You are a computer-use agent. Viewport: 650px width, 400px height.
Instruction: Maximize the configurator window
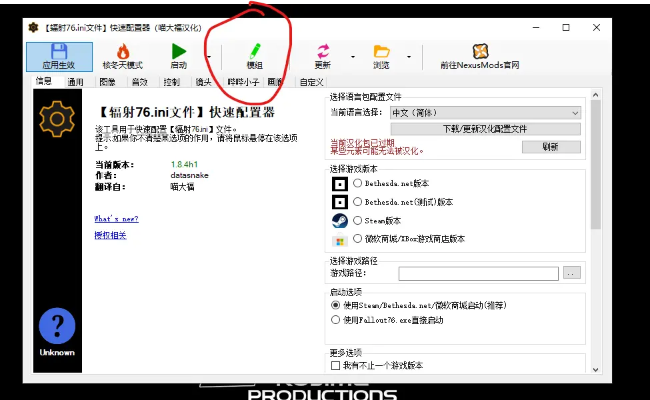pos(566,27)
